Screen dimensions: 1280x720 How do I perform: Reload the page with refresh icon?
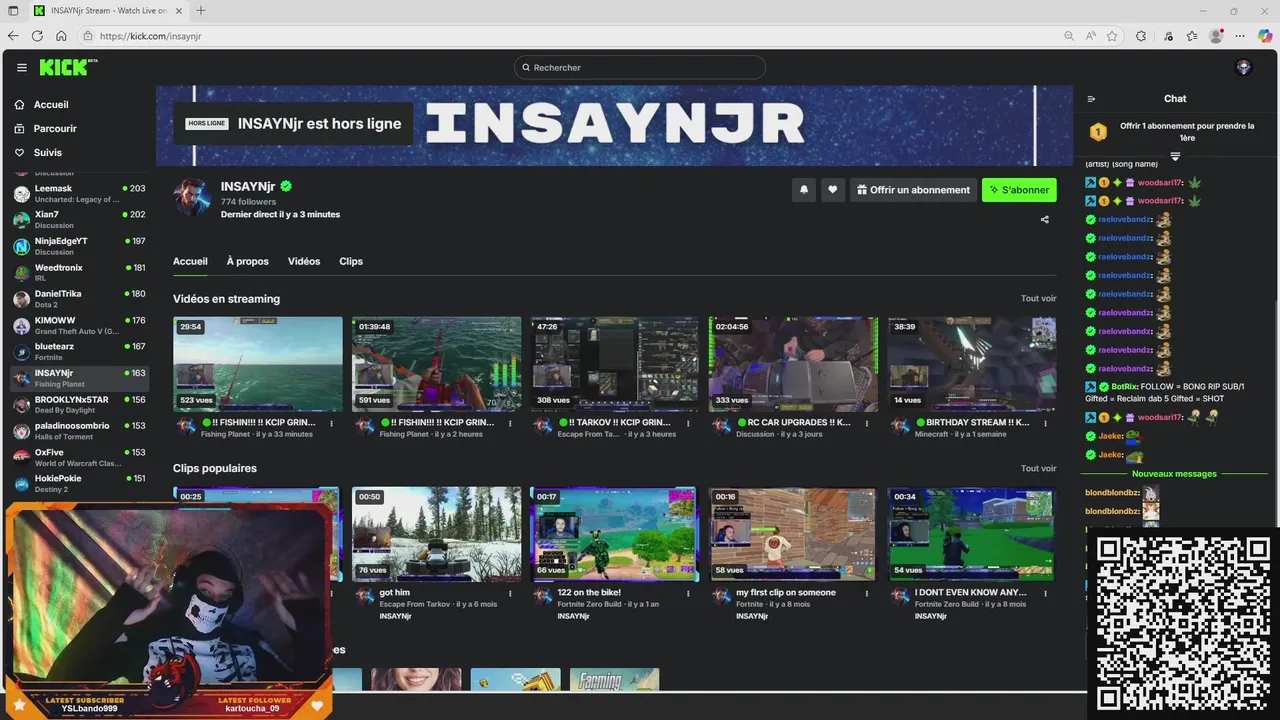pyautogui.click(x=37, y=36)
